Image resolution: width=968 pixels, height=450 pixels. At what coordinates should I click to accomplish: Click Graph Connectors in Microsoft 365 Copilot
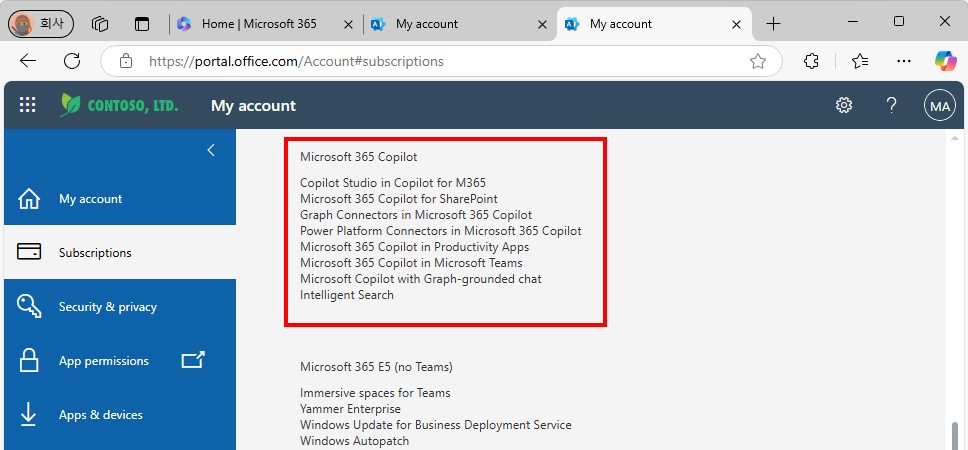(416, 215)
